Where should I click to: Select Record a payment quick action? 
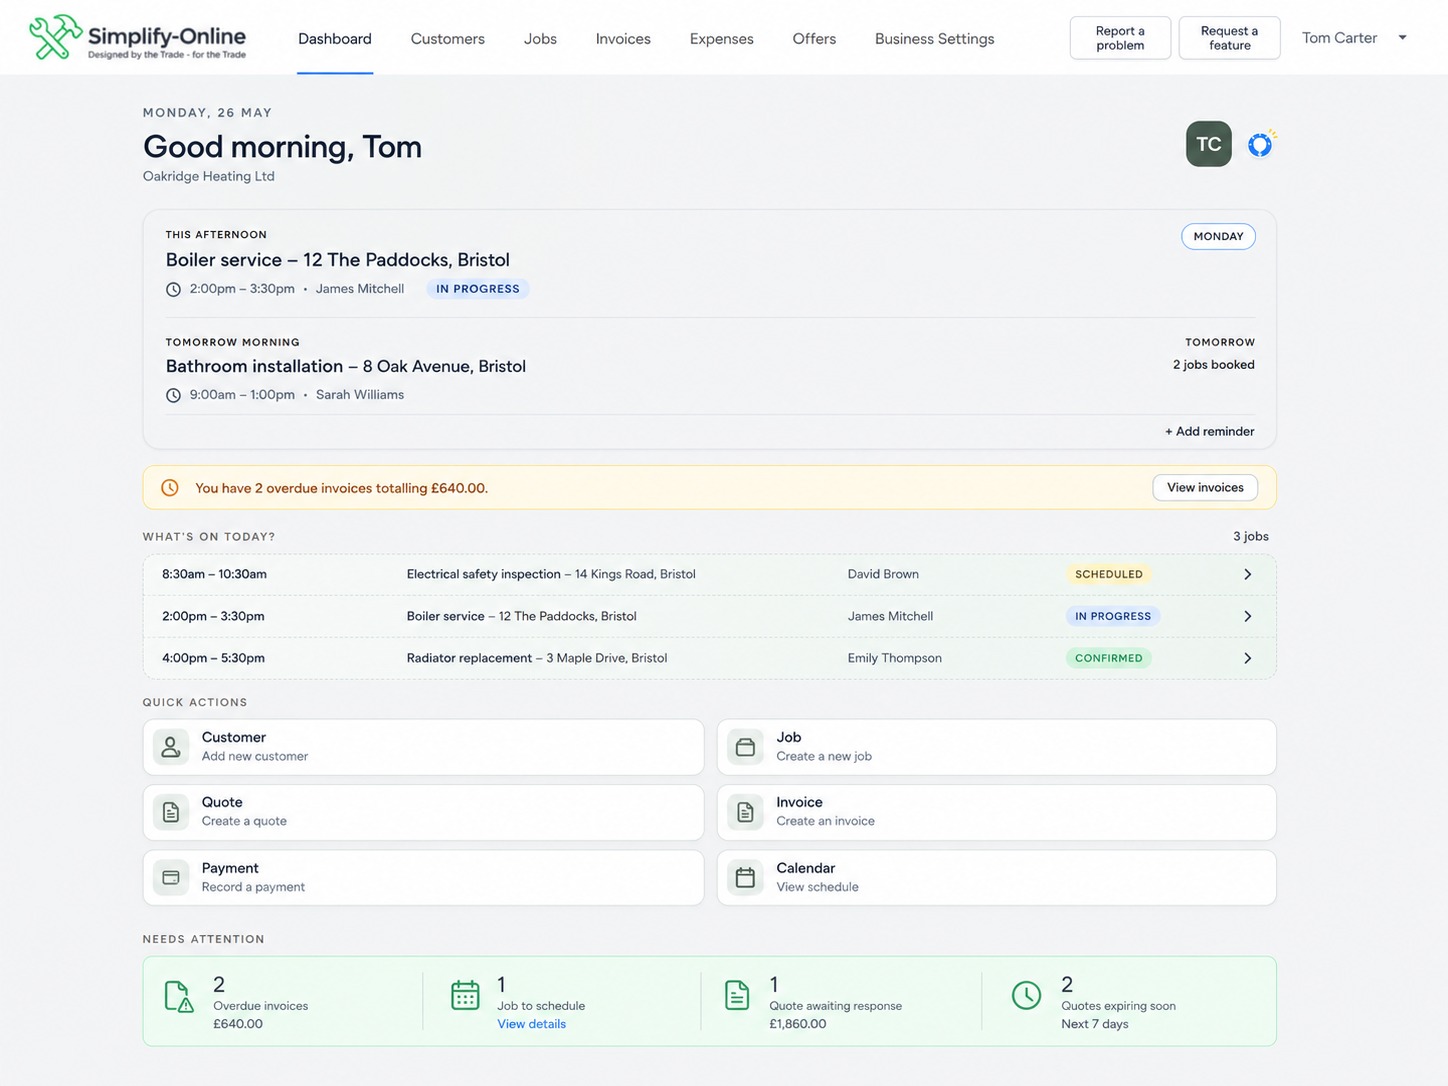pyautogui.click(x=424, y=878)
